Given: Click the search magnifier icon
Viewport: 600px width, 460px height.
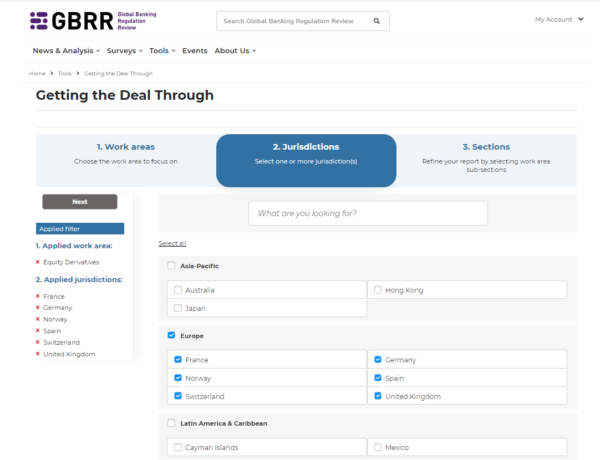Looking at the screenshot, I should (377, 21).
